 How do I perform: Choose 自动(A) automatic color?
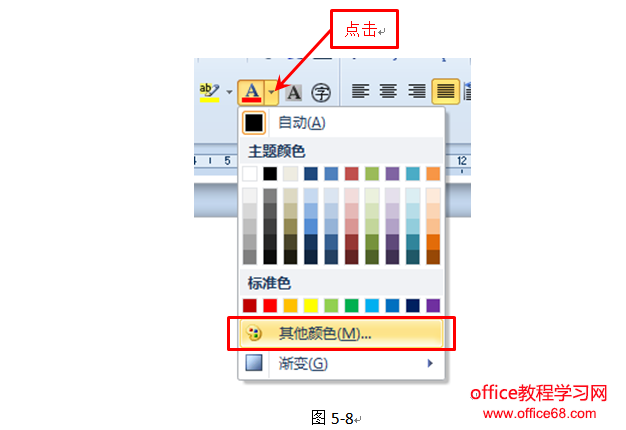tap(341, 123)
